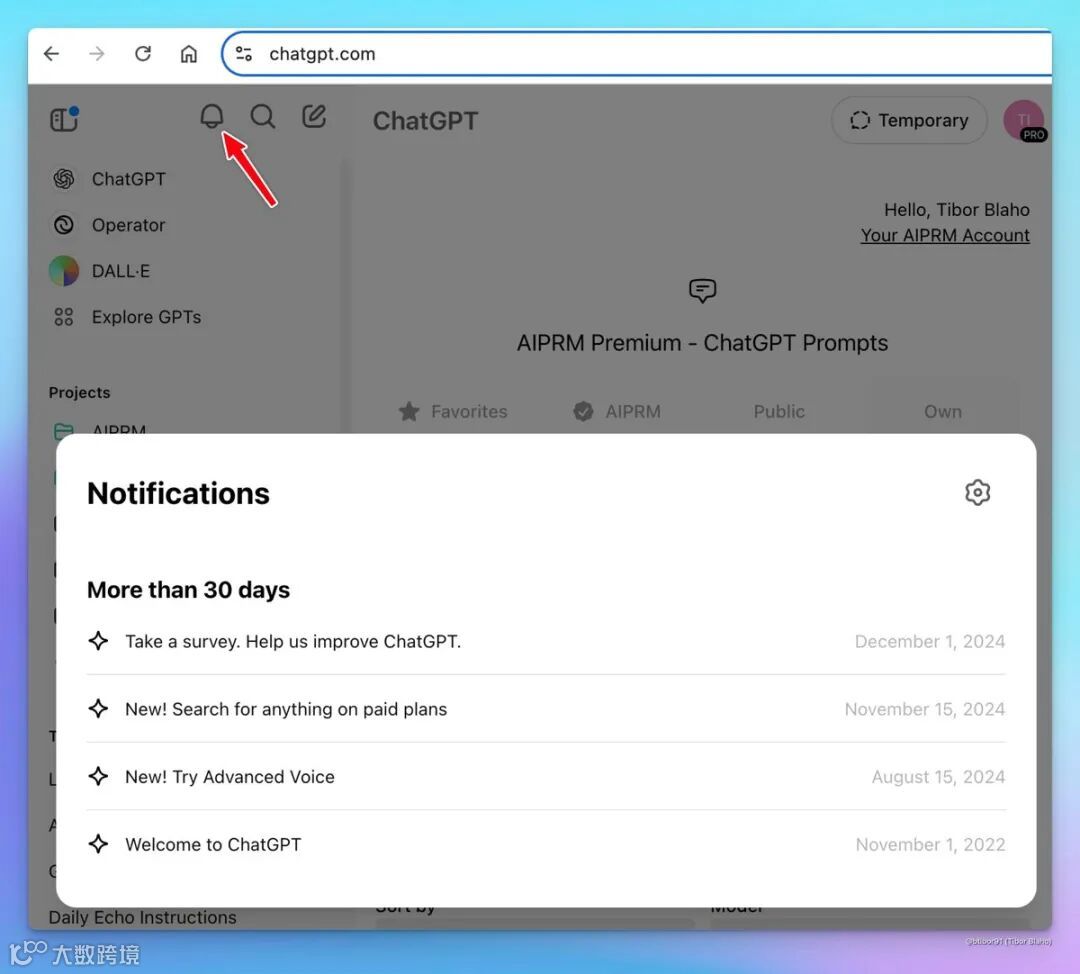Click the August 15, 2024 date
The image size is (1080, 974).
(938, 777)
